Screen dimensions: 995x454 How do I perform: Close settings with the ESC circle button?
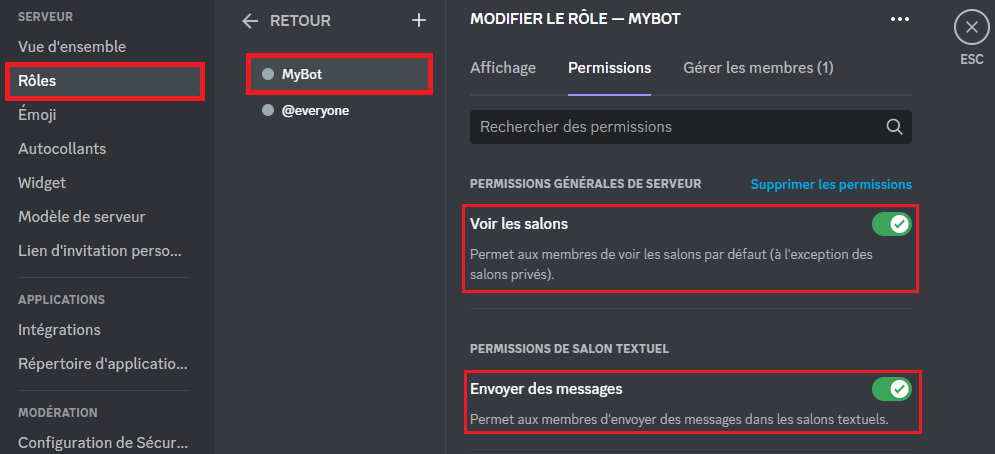point(971,28)
